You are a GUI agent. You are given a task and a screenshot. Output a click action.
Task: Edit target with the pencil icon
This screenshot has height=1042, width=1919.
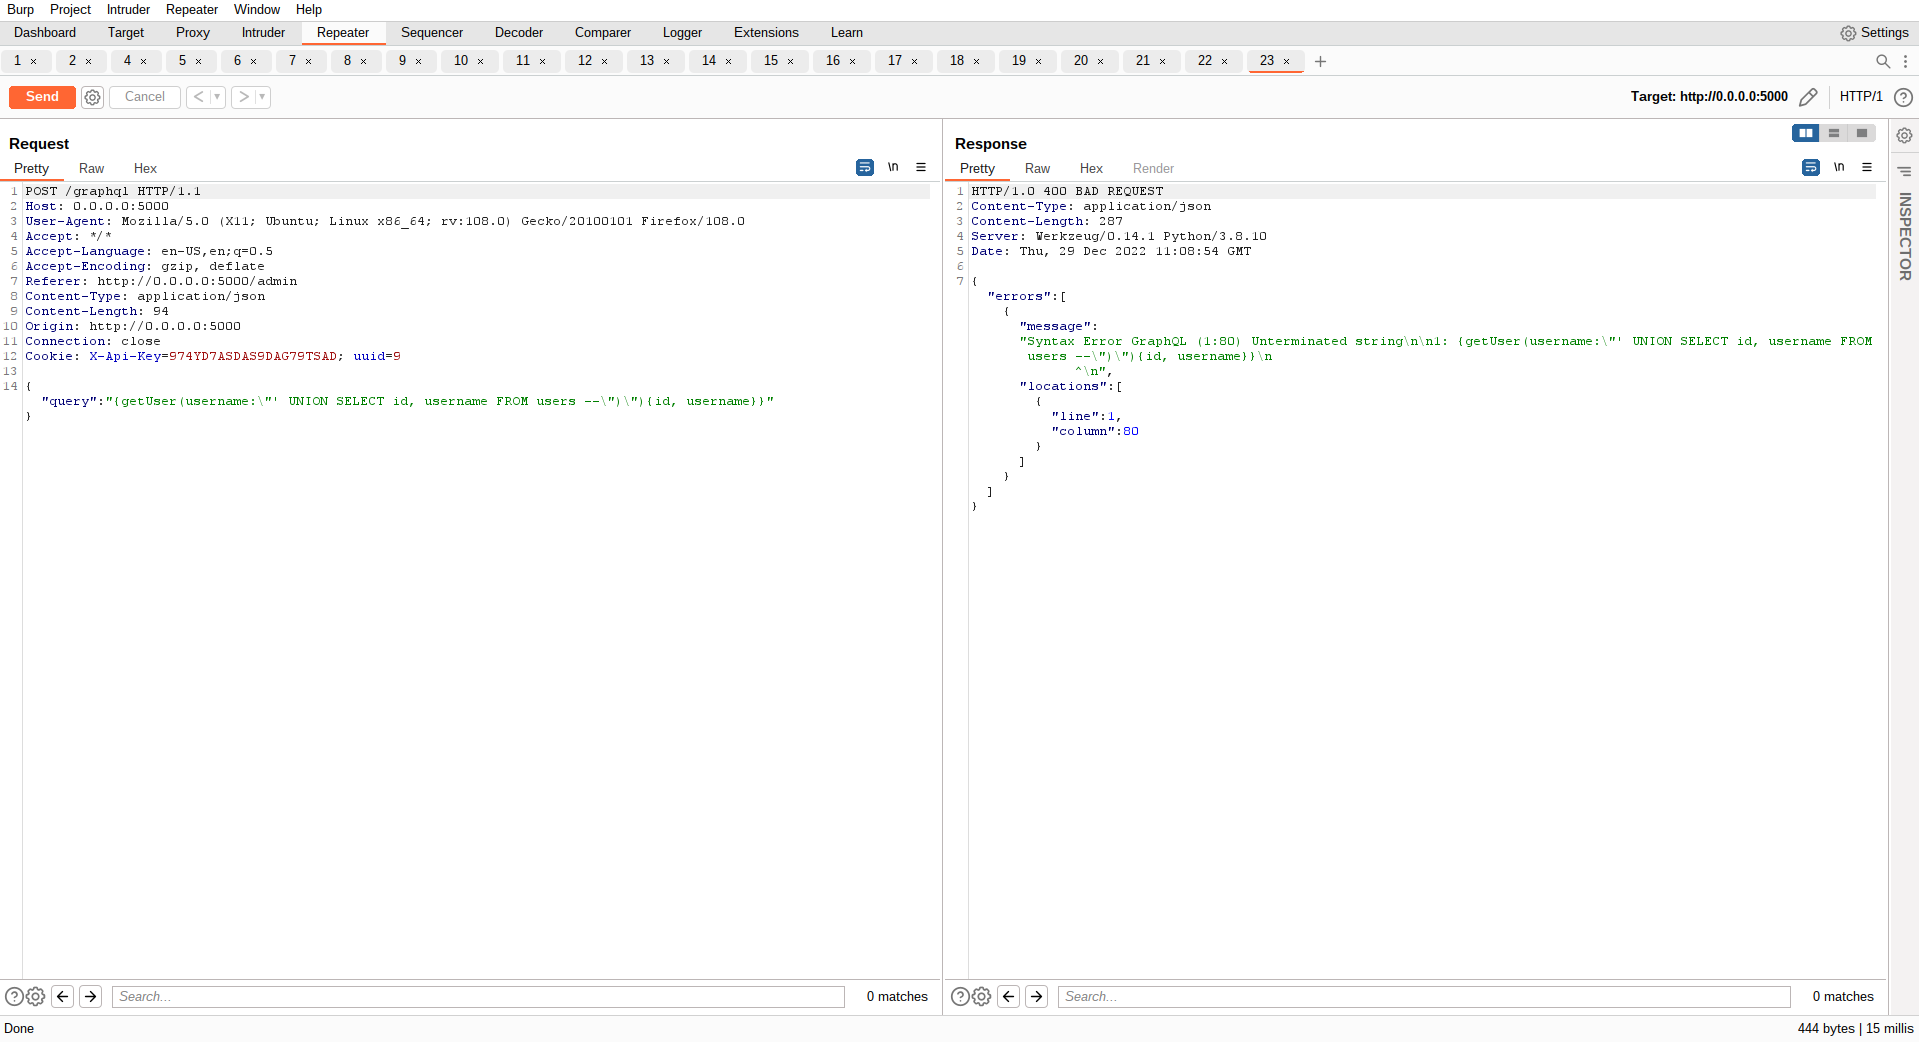pos(1808,97)
